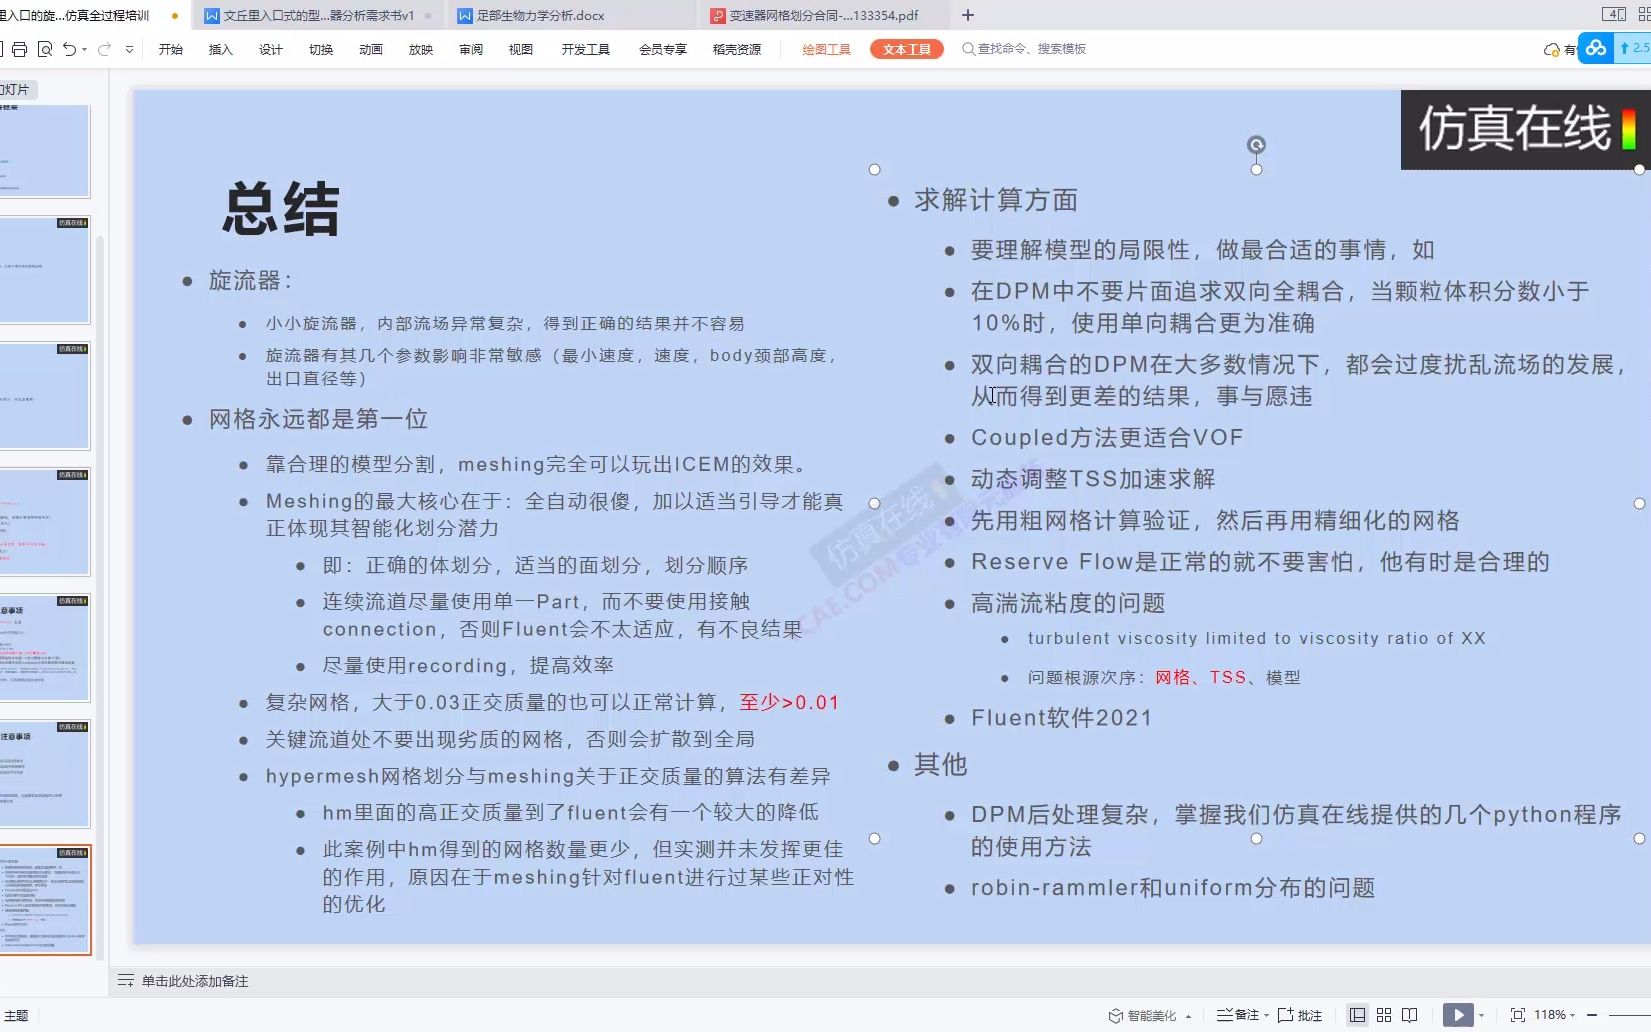Open the 审阅 ribbon tab
The width and height of the screenshot is (1651, 1032).
tap(471, 49)
